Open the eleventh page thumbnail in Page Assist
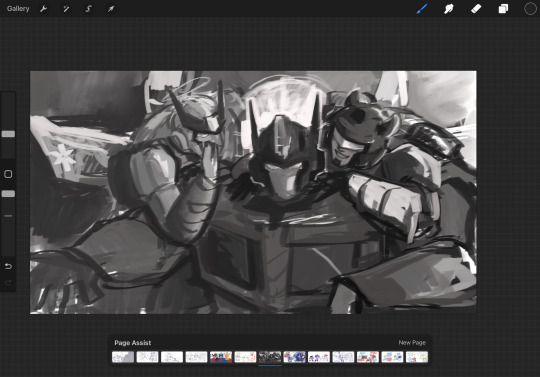Screen dimensions: 540x377 coord(368,357)
